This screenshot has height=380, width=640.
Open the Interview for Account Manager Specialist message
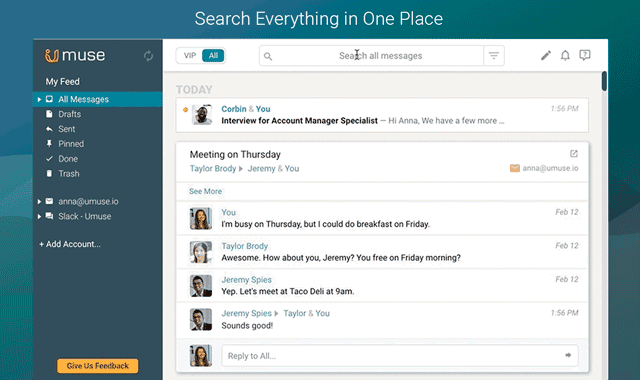point(382,115)
